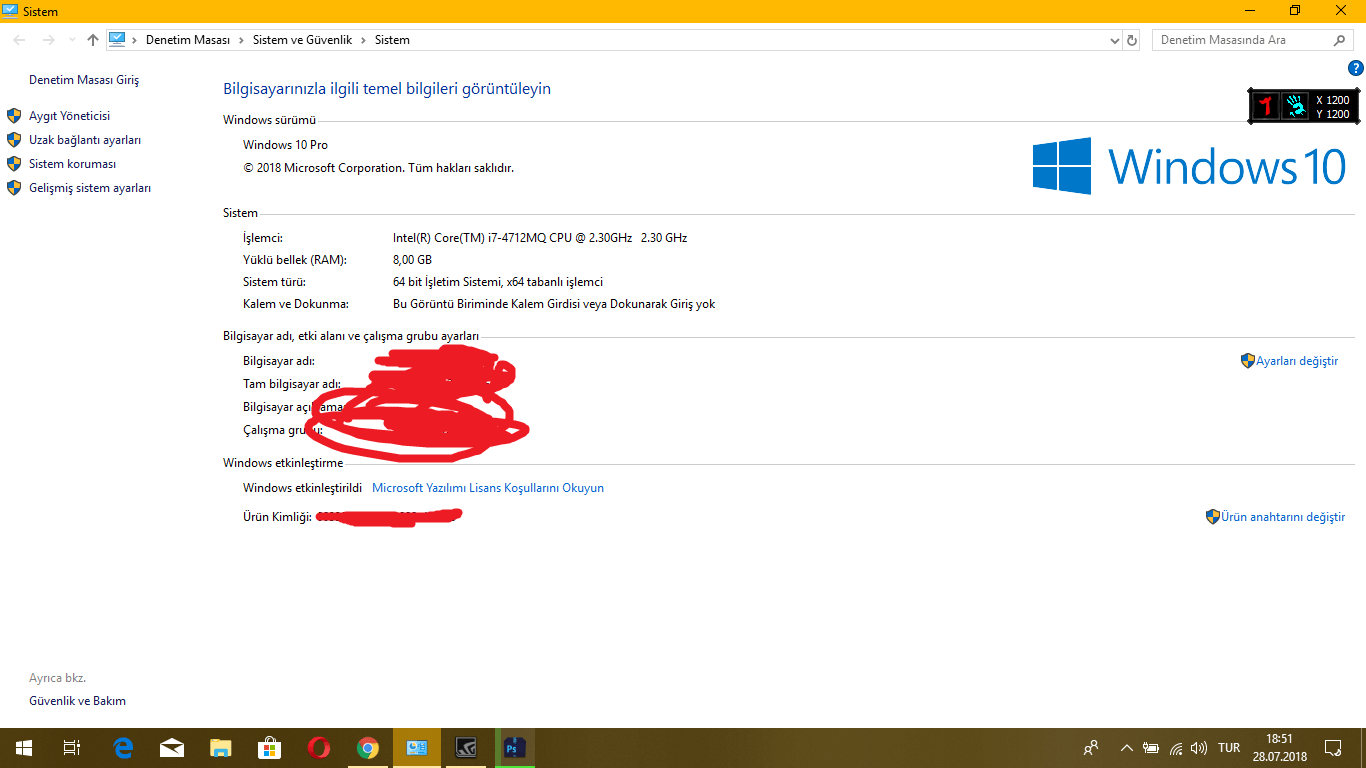The width and height of the screenshot is (1366, 768).
Task: Click Ürün anahtarını değiştir link
Action: (x=1283, y=517)
